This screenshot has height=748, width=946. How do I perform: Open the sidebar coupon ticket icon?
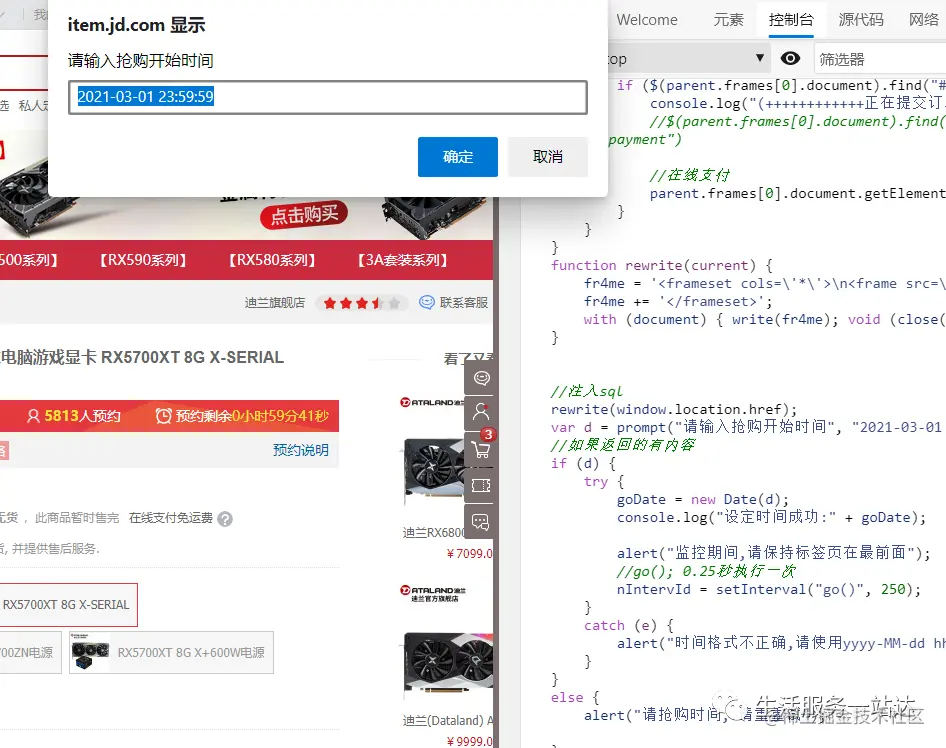[481, 486]
